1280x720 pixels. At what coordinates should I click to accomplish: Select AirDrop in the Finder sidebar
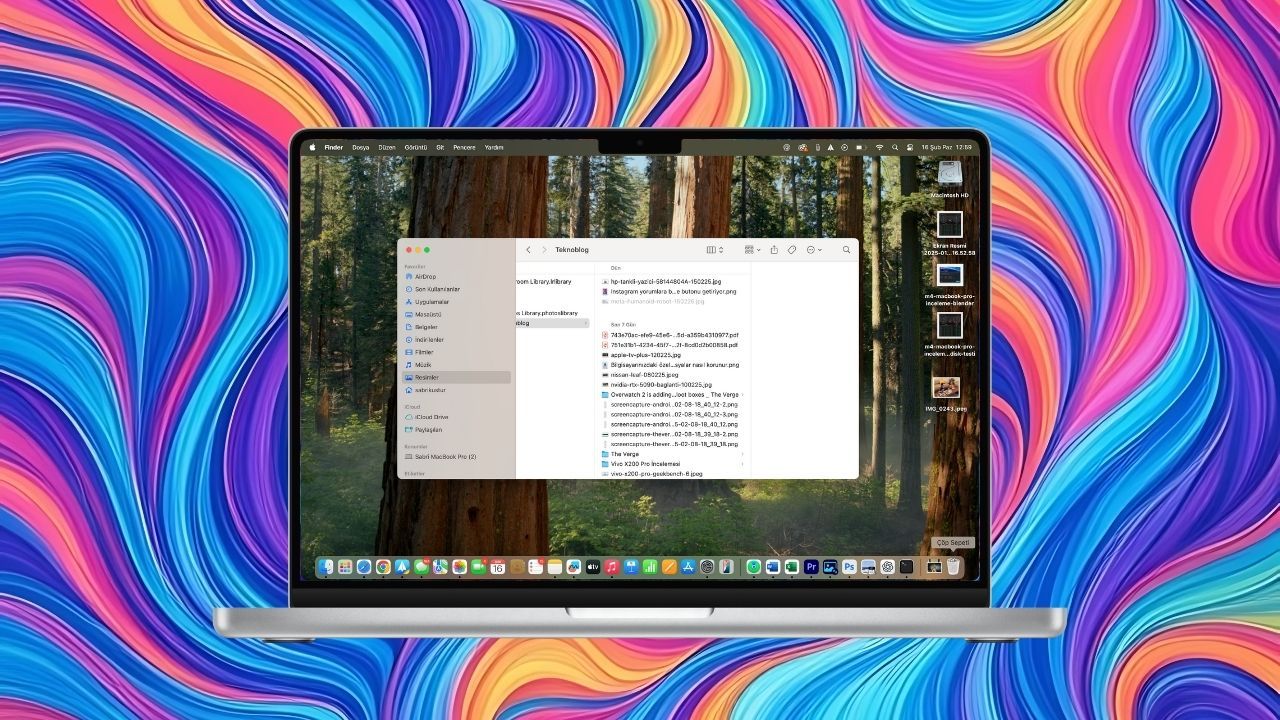coord(427,276)
